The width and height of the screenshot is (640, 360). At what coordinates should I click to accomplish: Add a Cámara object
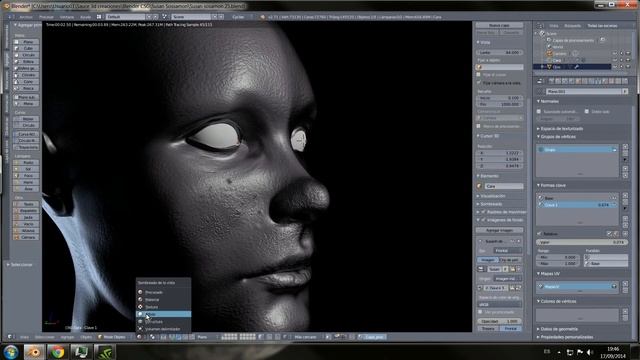[27, 237]
